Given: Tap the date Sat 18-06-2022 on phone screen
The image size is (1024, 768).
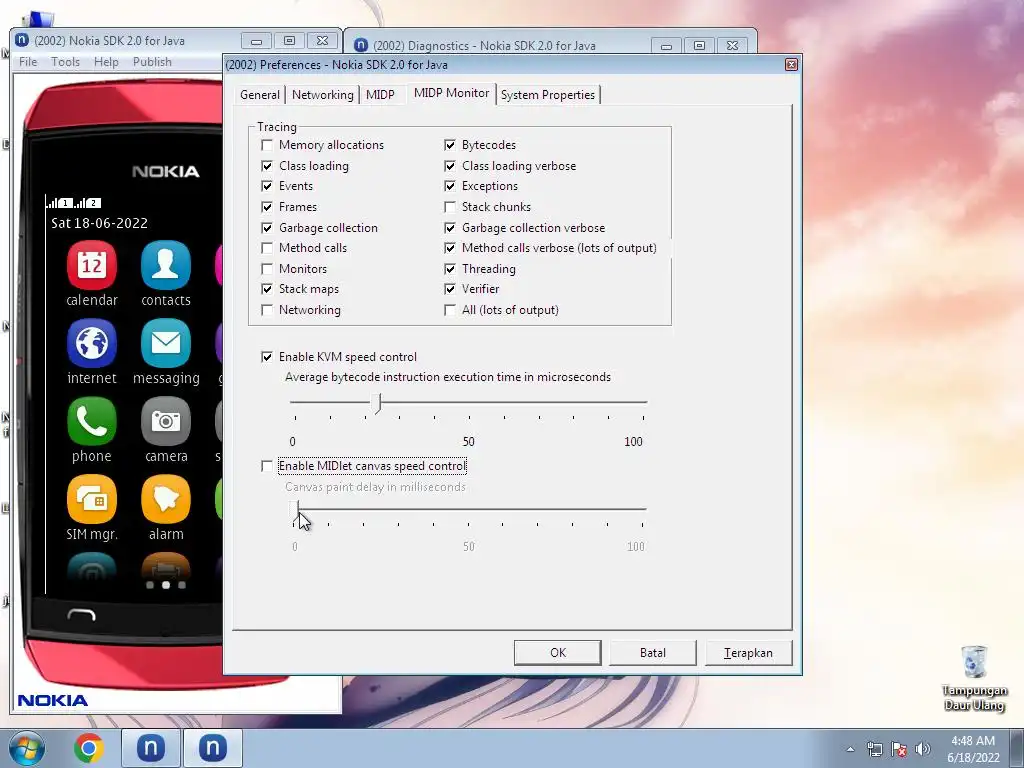Looking at the screenshot, I should pos(99,223).
